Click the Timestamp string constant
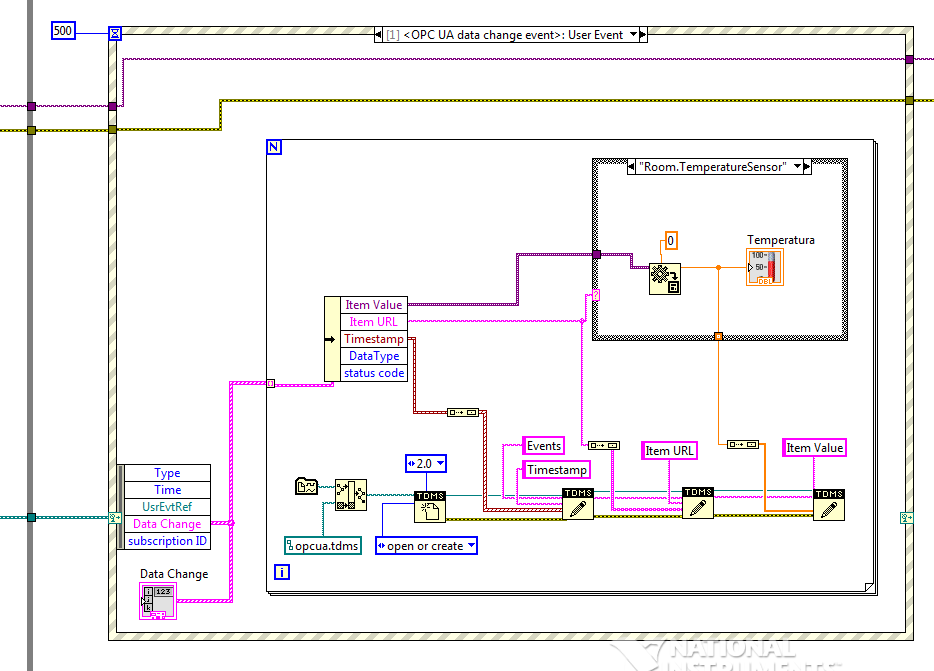Viewport: 934px width, 671px height. tap(556, 470)
